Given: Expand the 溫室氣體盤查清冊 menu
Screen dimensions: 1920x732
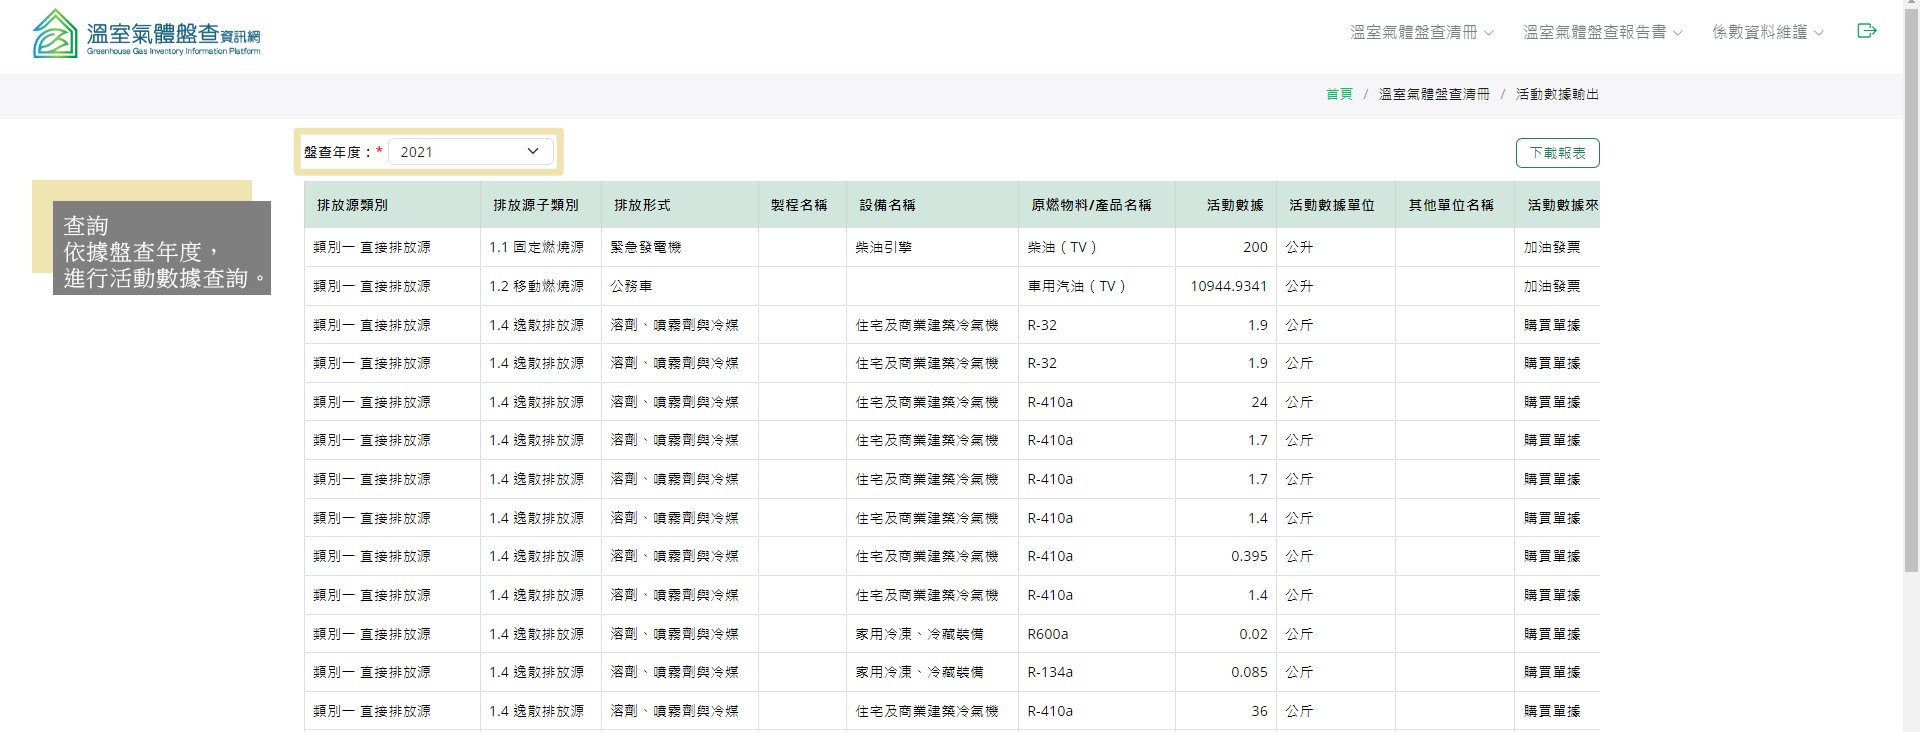Looking at the screenshot, I should (1421, 32).
